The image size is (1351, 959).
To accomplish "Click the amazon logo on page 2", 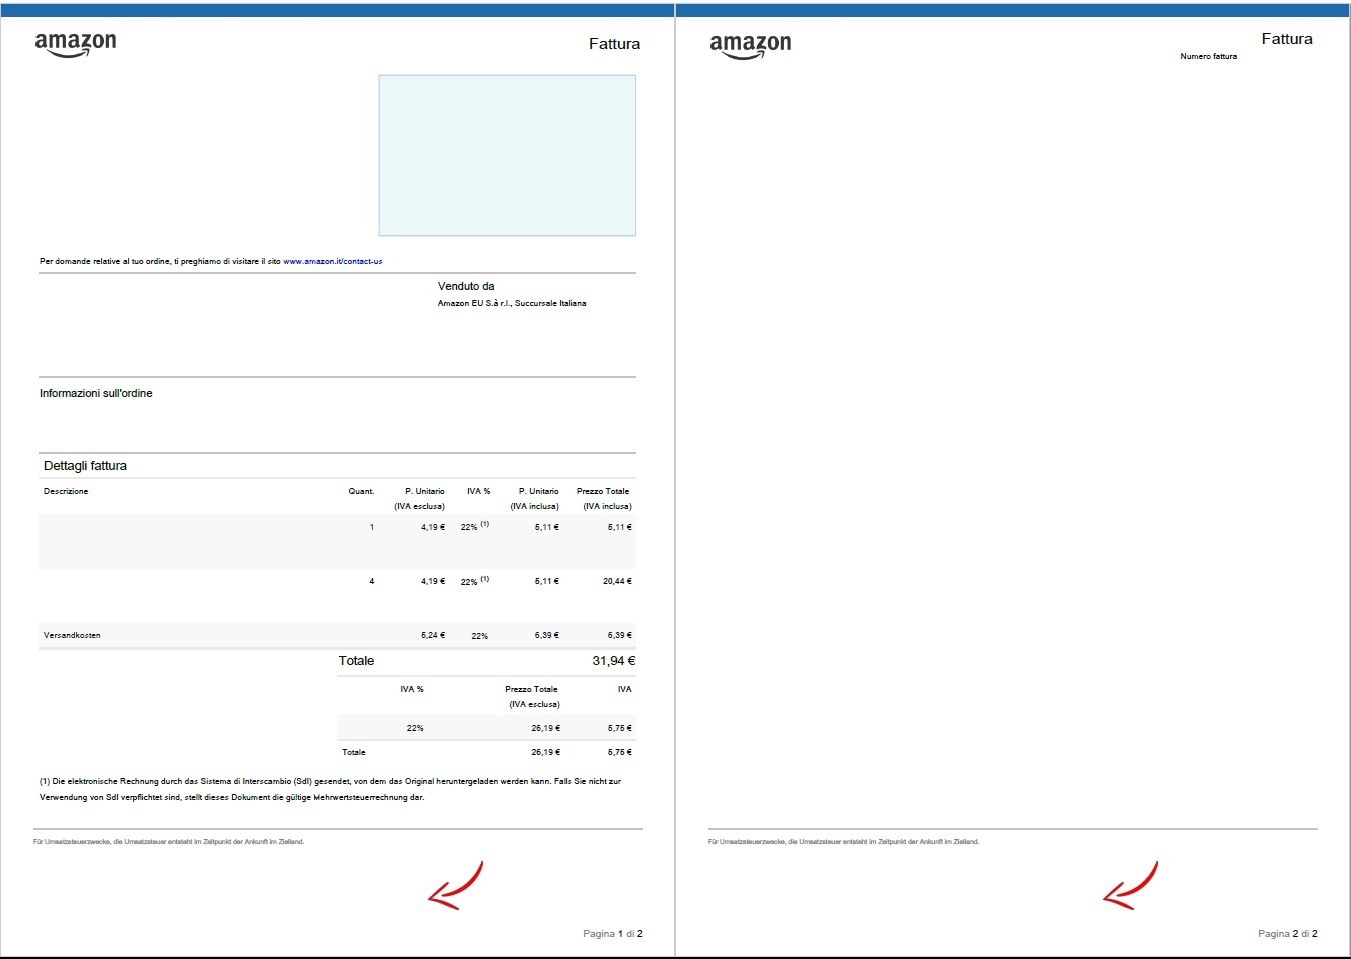I will 750,46.
